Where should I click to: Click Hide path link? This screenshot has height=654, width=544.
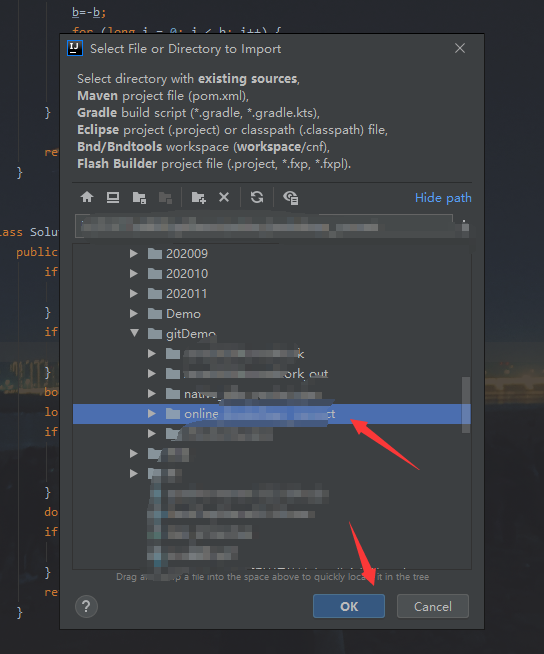click(x=443, y=198)
